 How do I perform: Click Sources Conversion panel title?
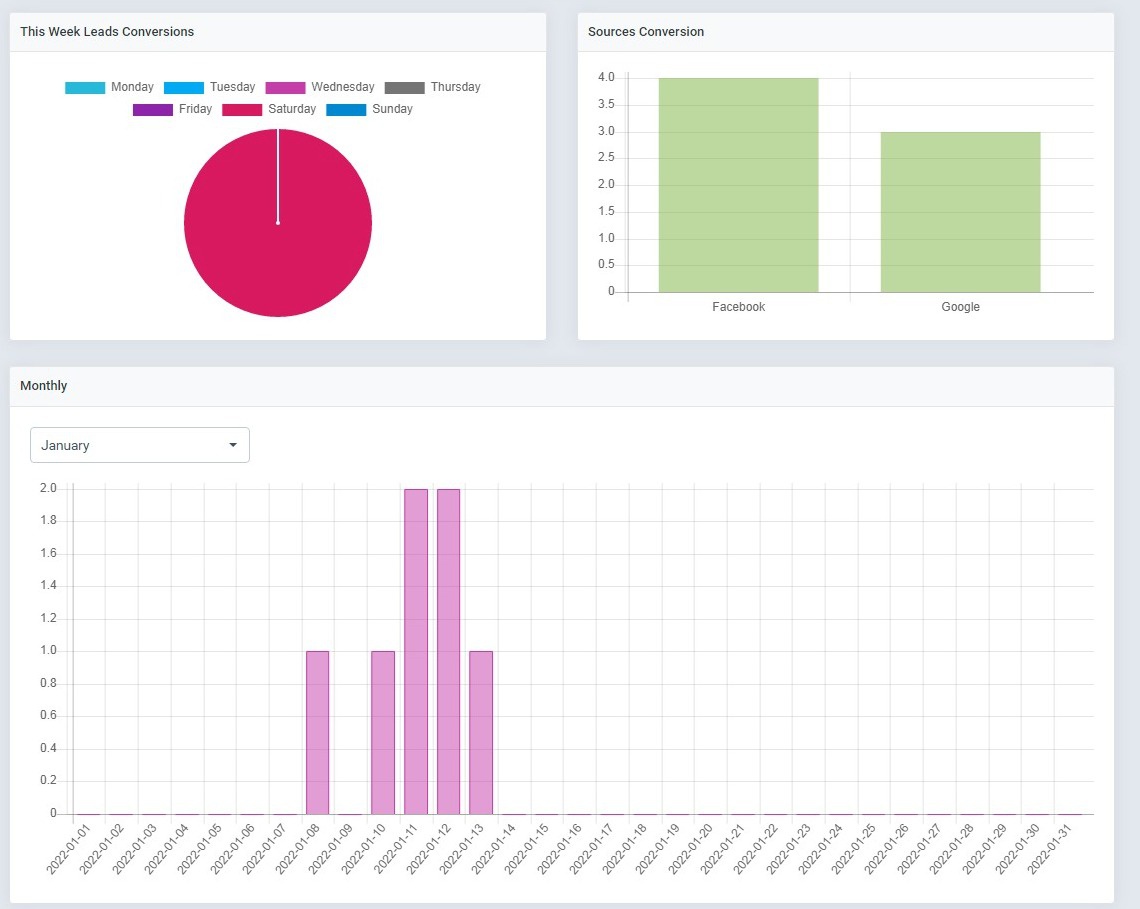coord(646,32)
